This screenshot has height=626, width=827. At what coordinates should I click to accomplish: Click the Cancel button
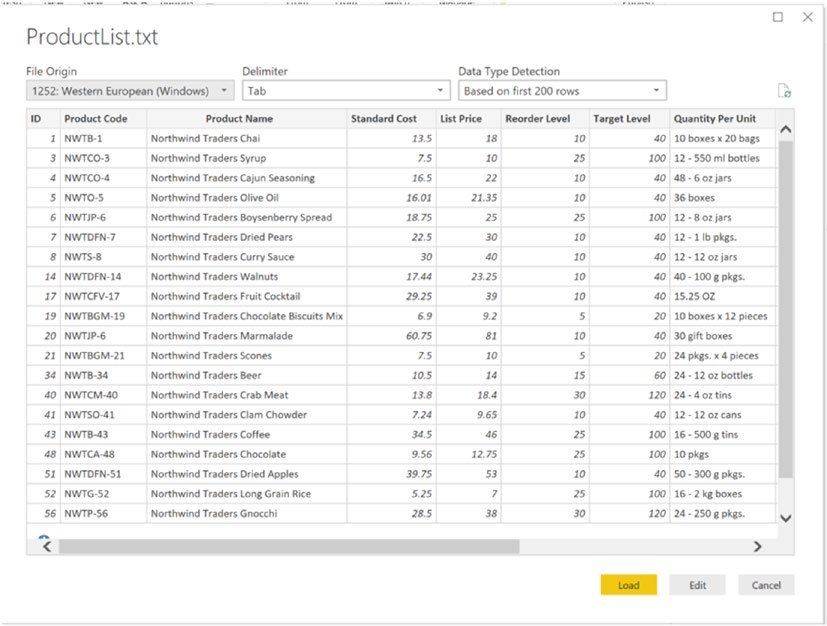pyautogui.click(x=766, y=585)
